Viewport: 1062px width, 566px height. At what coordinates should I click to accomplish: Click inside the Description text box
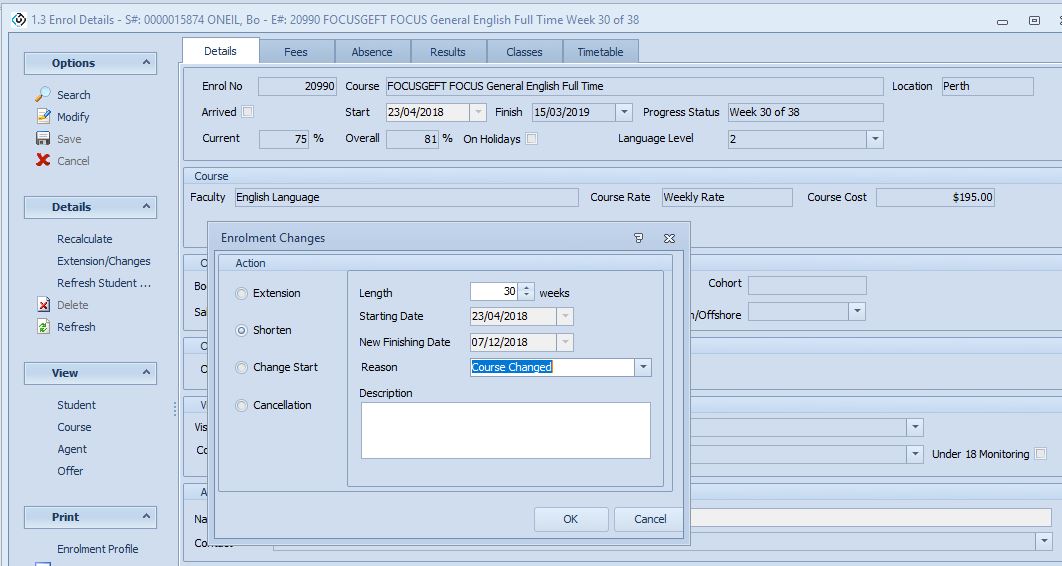(x=505, y=430)
